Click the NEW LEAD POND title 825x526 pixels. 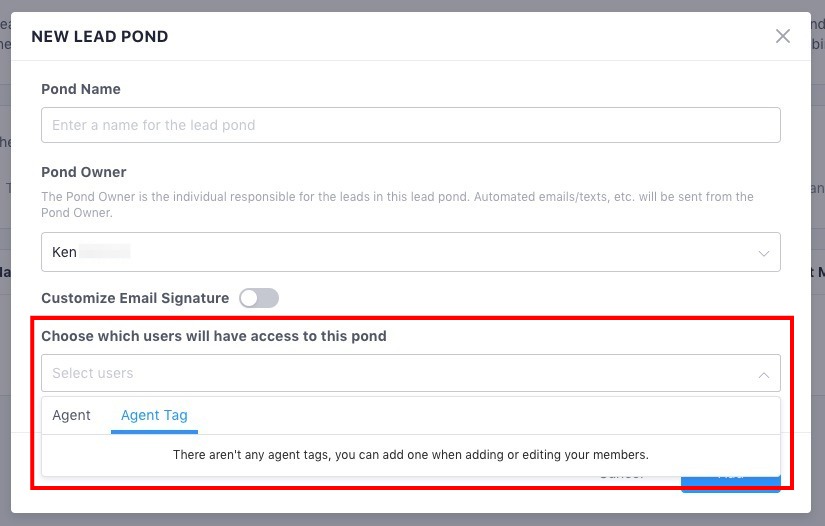(x=100, y=37)
